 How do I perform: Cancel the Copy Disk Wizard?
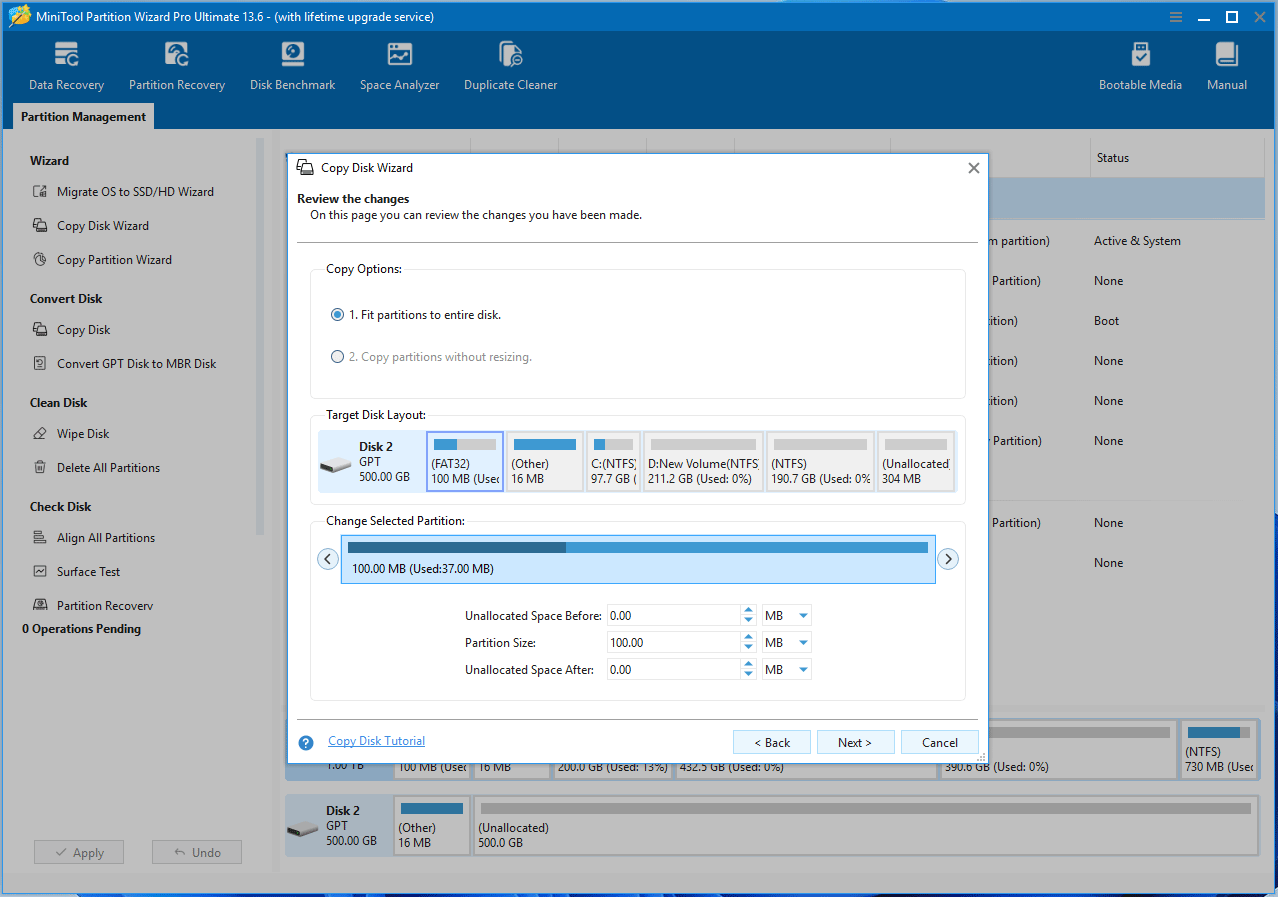tap(939, 742)
